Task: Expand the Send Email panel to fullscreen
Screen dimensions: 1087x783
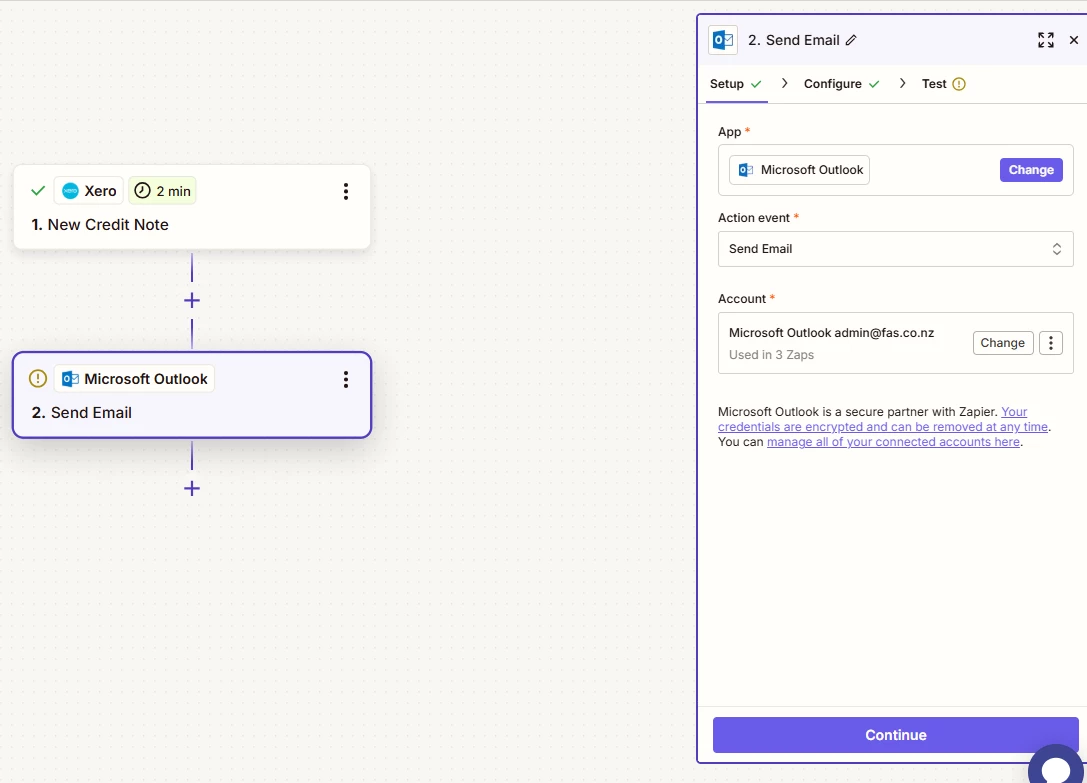Action: click(x=1045, y=40)
